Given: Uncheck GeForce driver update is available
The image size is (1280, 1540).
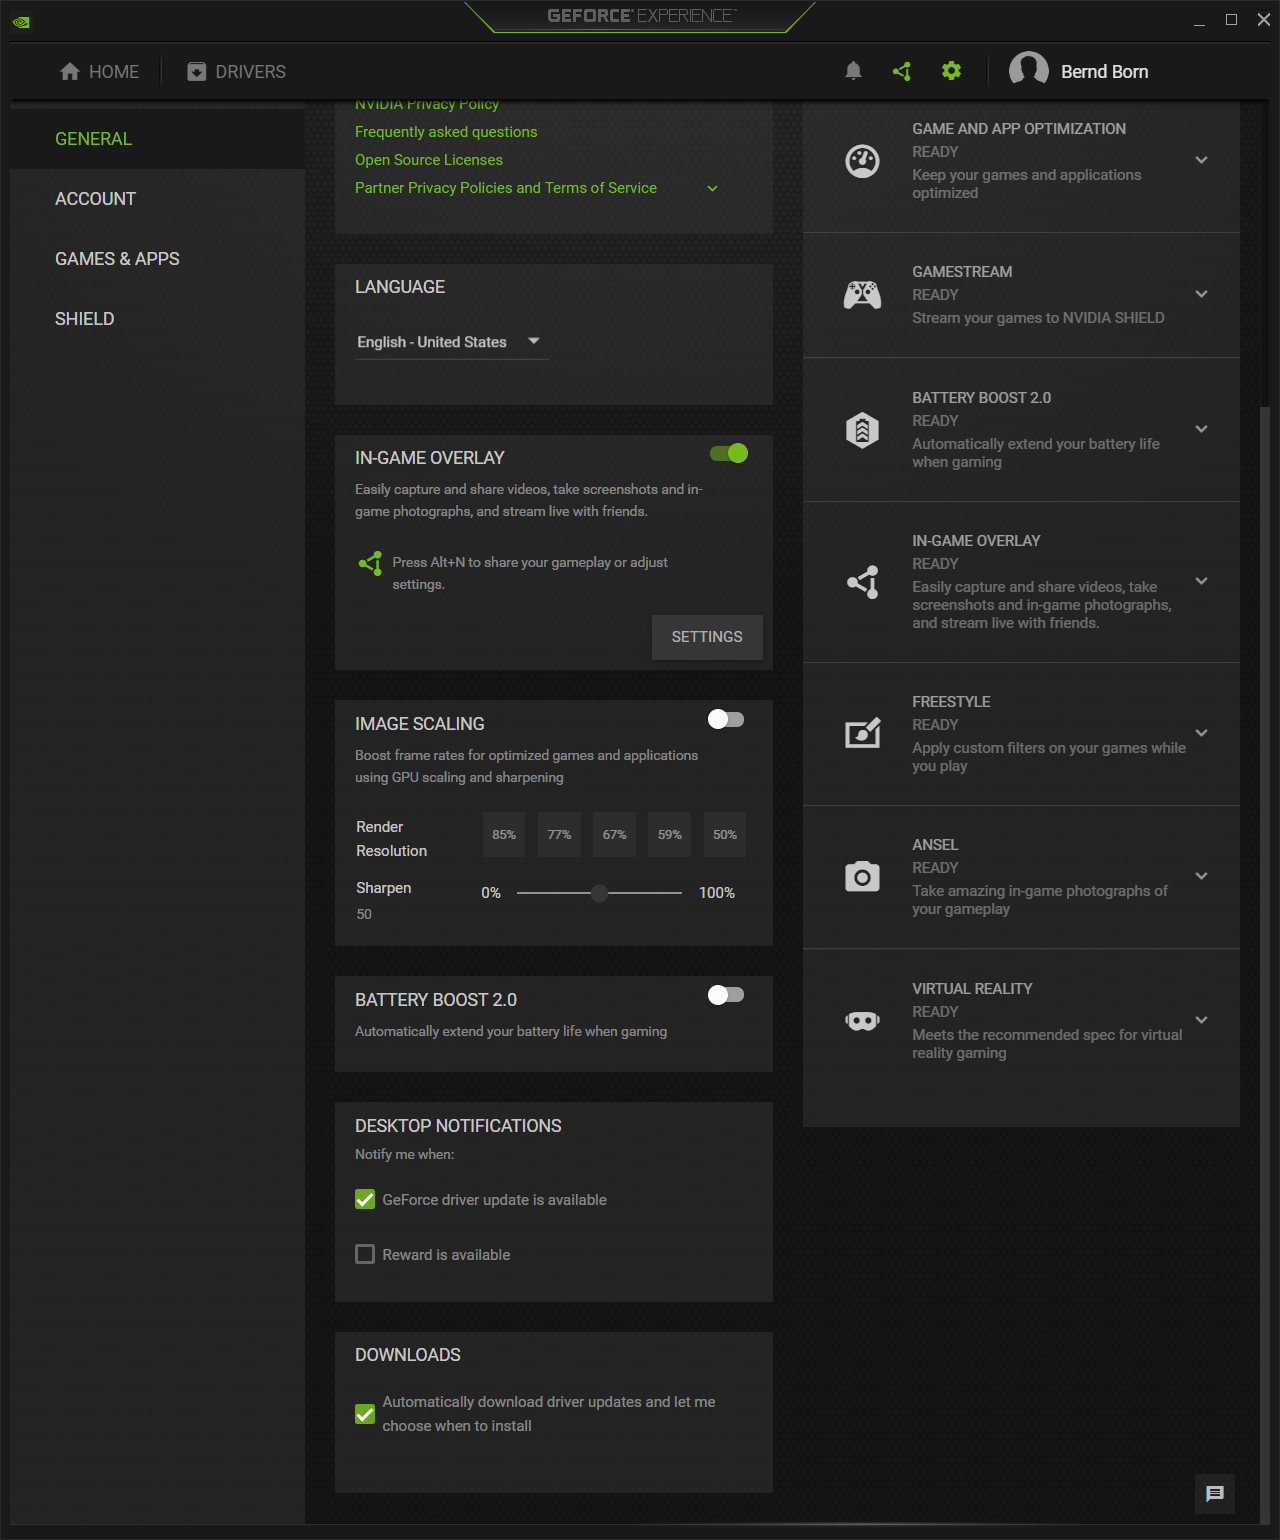Looking at the screenshot, I should pyautogui.click(x=365, y=1199).
